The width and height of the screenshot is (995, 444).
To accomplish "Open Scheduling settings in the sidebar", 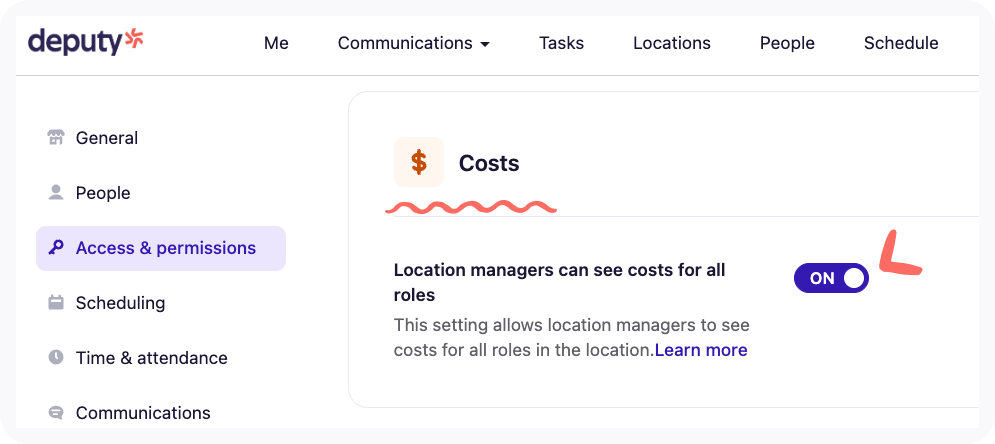I will [x=120, y=303].
